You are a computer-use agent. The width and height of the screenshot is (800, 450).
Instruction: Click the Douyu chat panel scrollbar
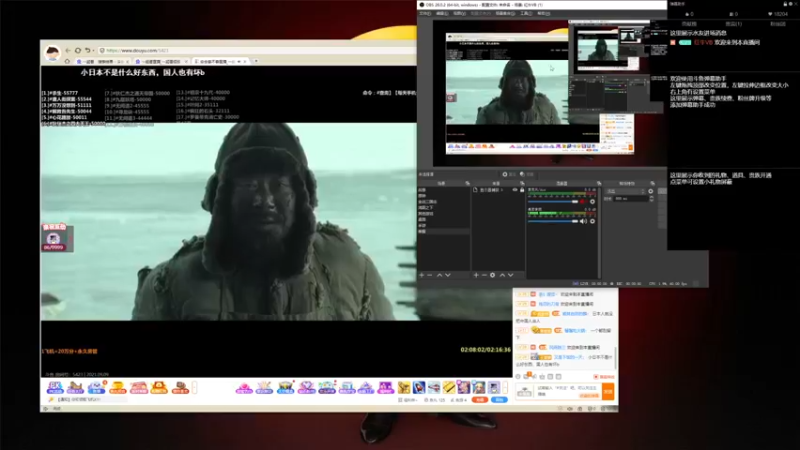615,358
